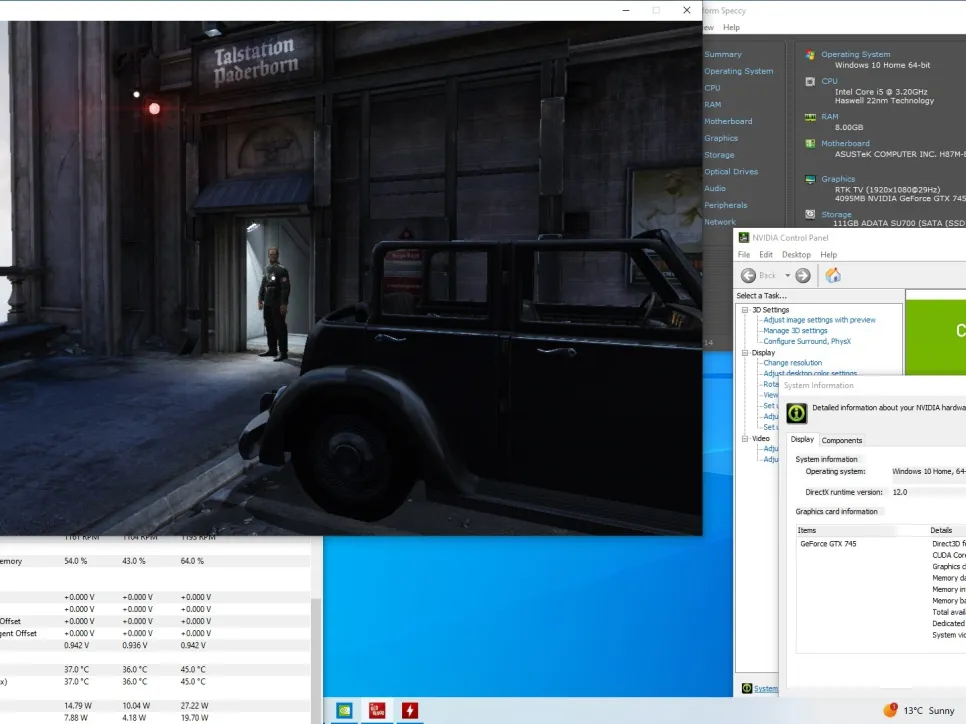Viewport: 966px width, 724px height.
Task: Open the Edit menu in NVIDIA Control Panel
Action: 766,254
